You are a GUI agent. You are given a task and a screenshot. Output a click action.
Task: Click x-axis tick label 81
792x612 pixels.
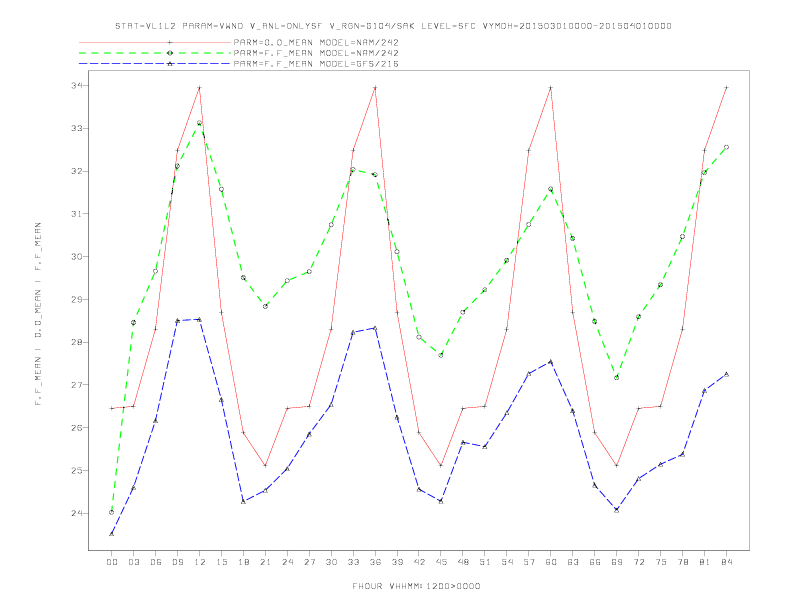coord(705,562)
